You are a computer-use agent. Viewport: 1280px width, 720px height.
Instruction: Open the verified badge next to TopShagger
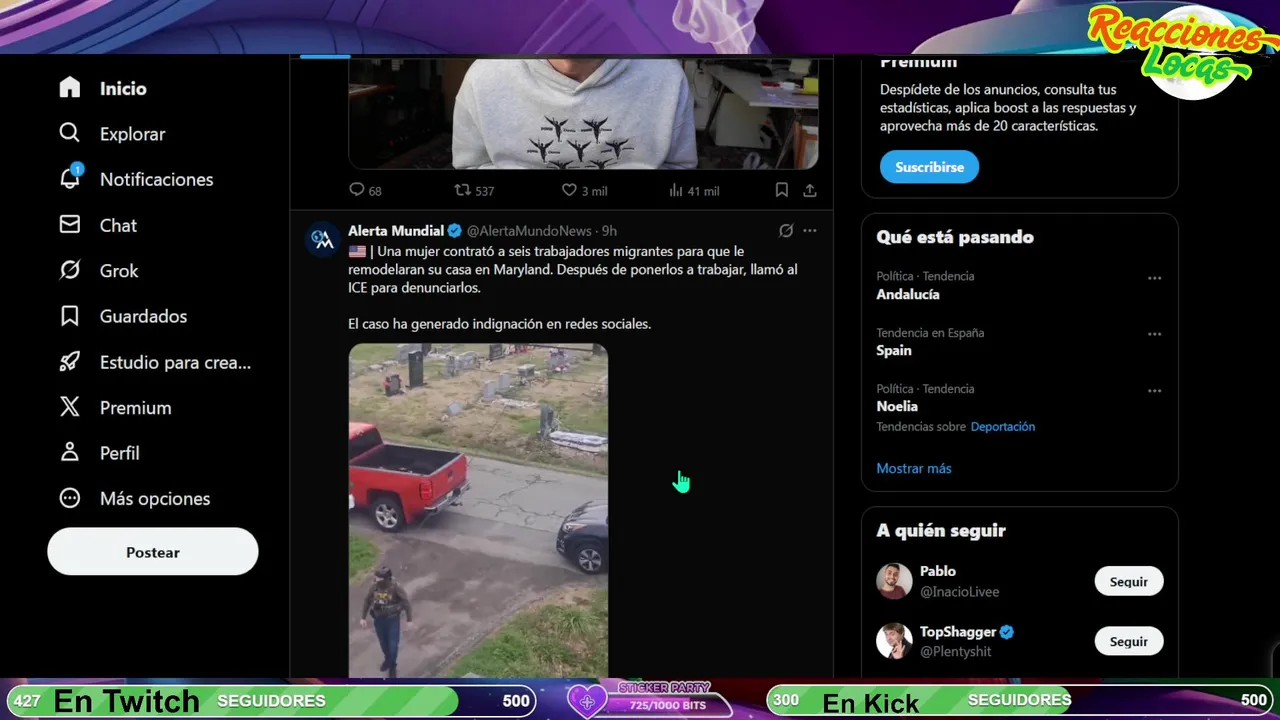tap(1008, 632)
